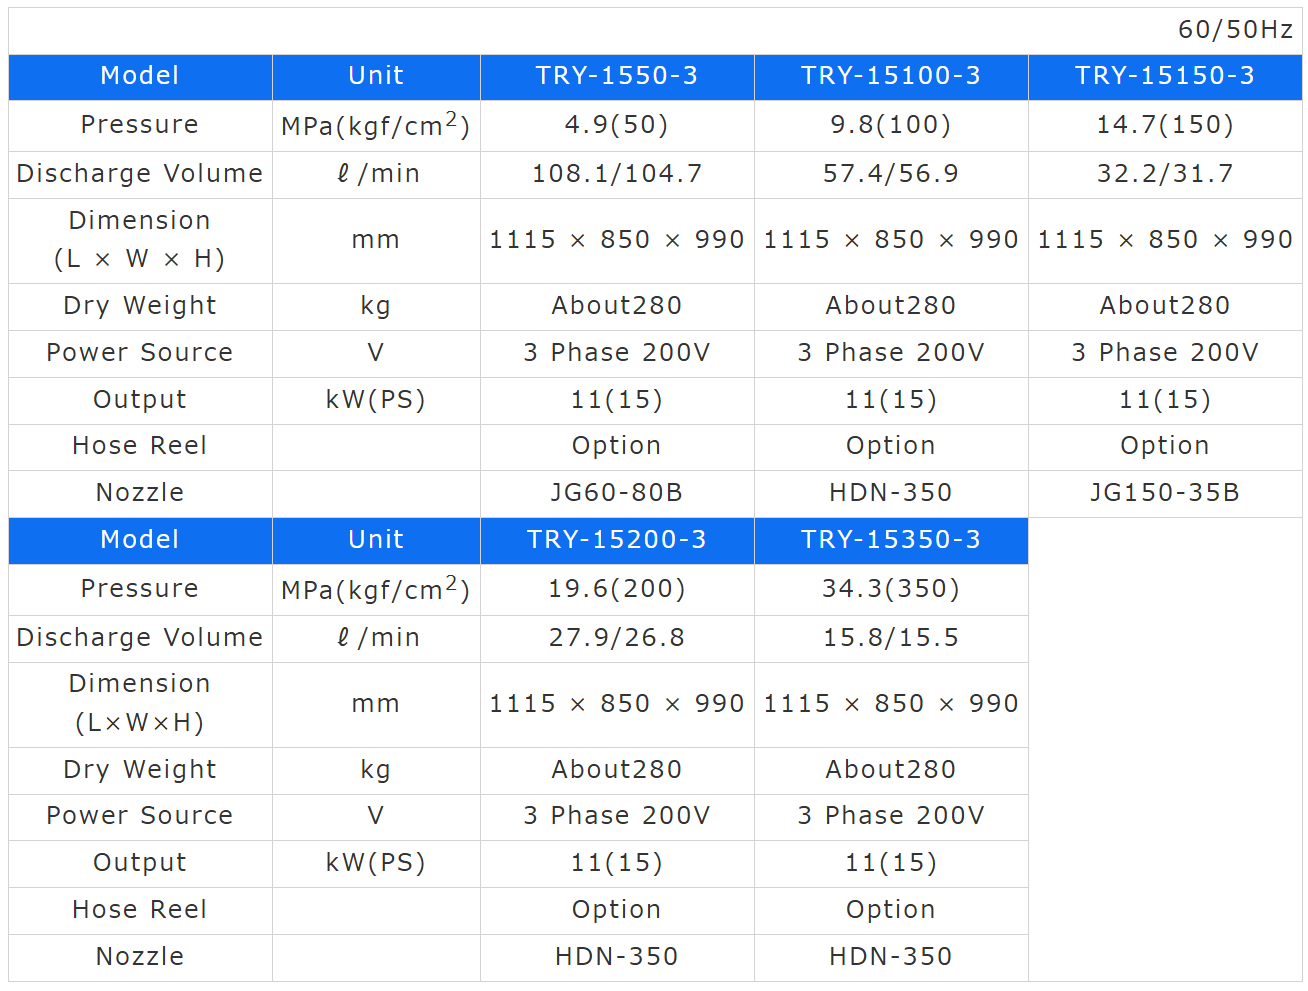Select the TRY-15200-3 header in lower table
Image resolution: width=1308 pixels, height=991 pixels.
(x=616, y=540)
